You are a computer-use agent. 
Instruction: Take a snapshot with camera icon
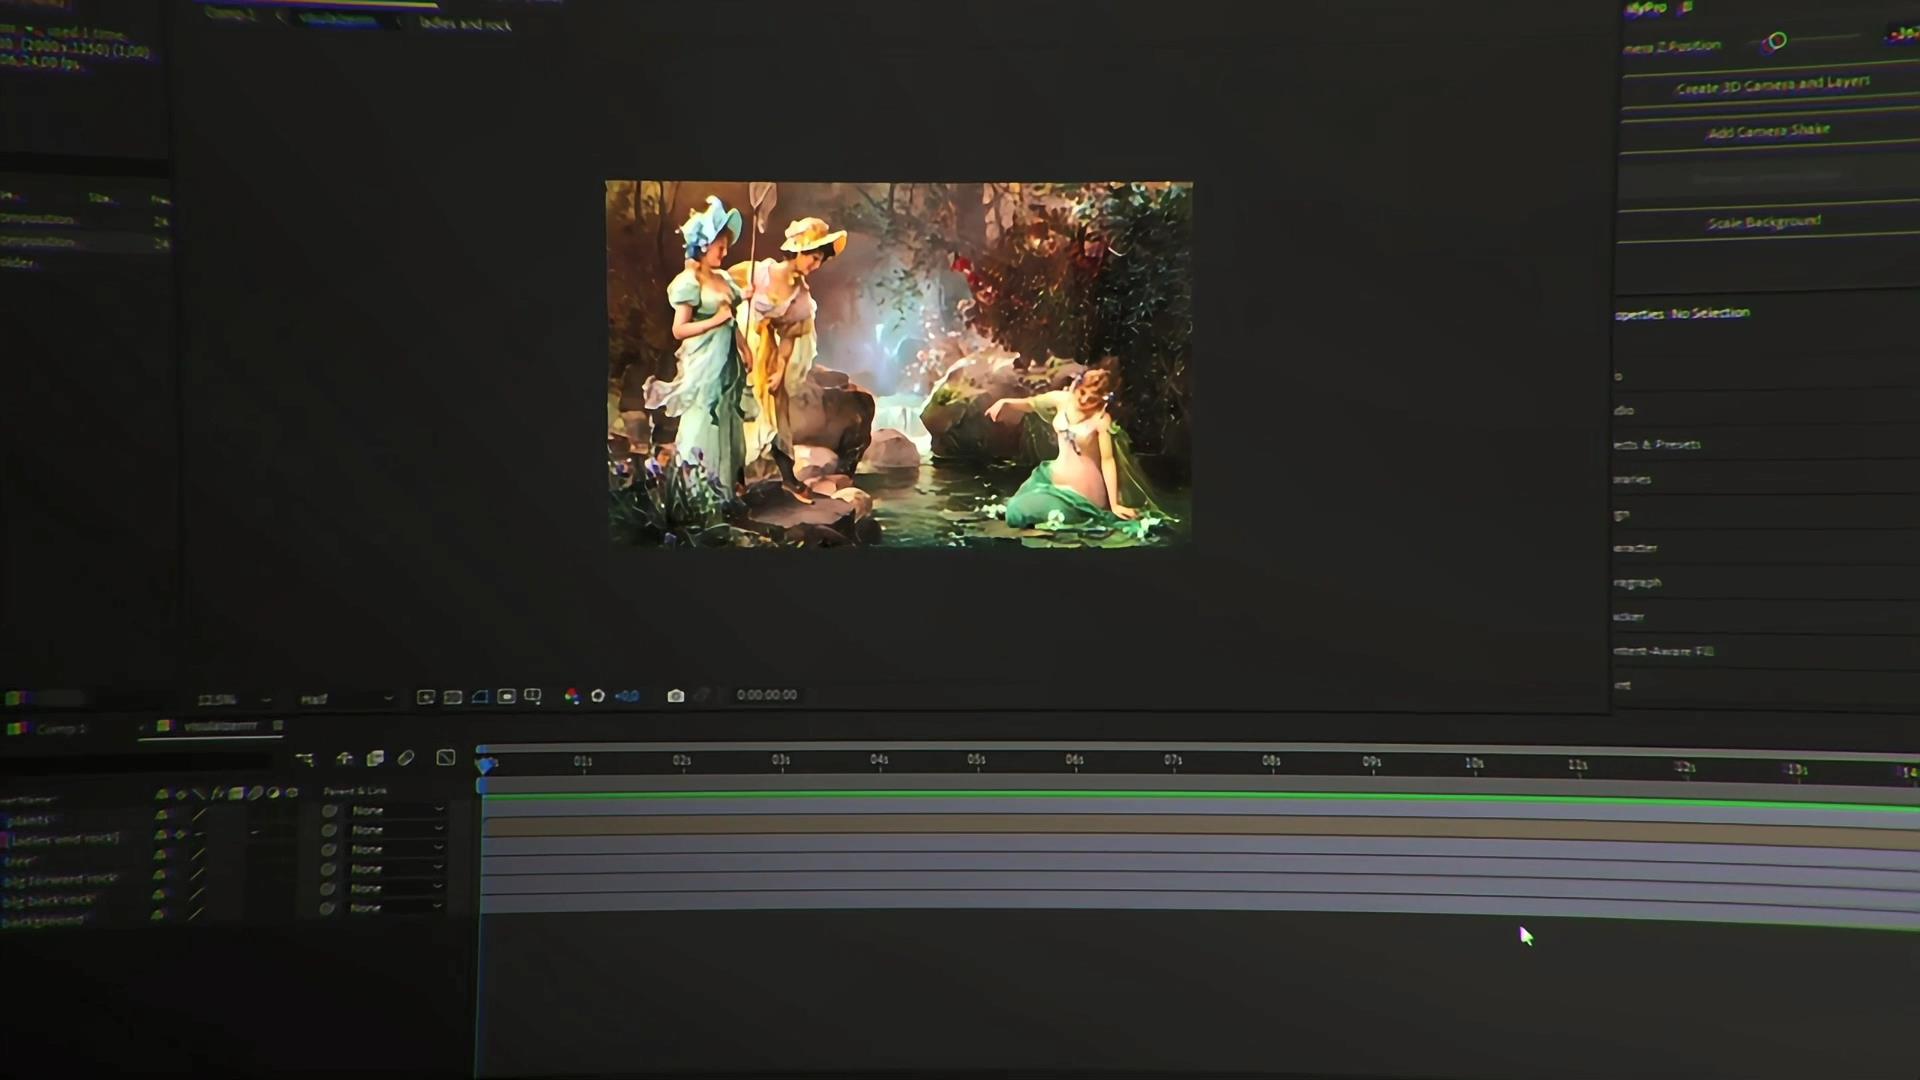point(676,696)
